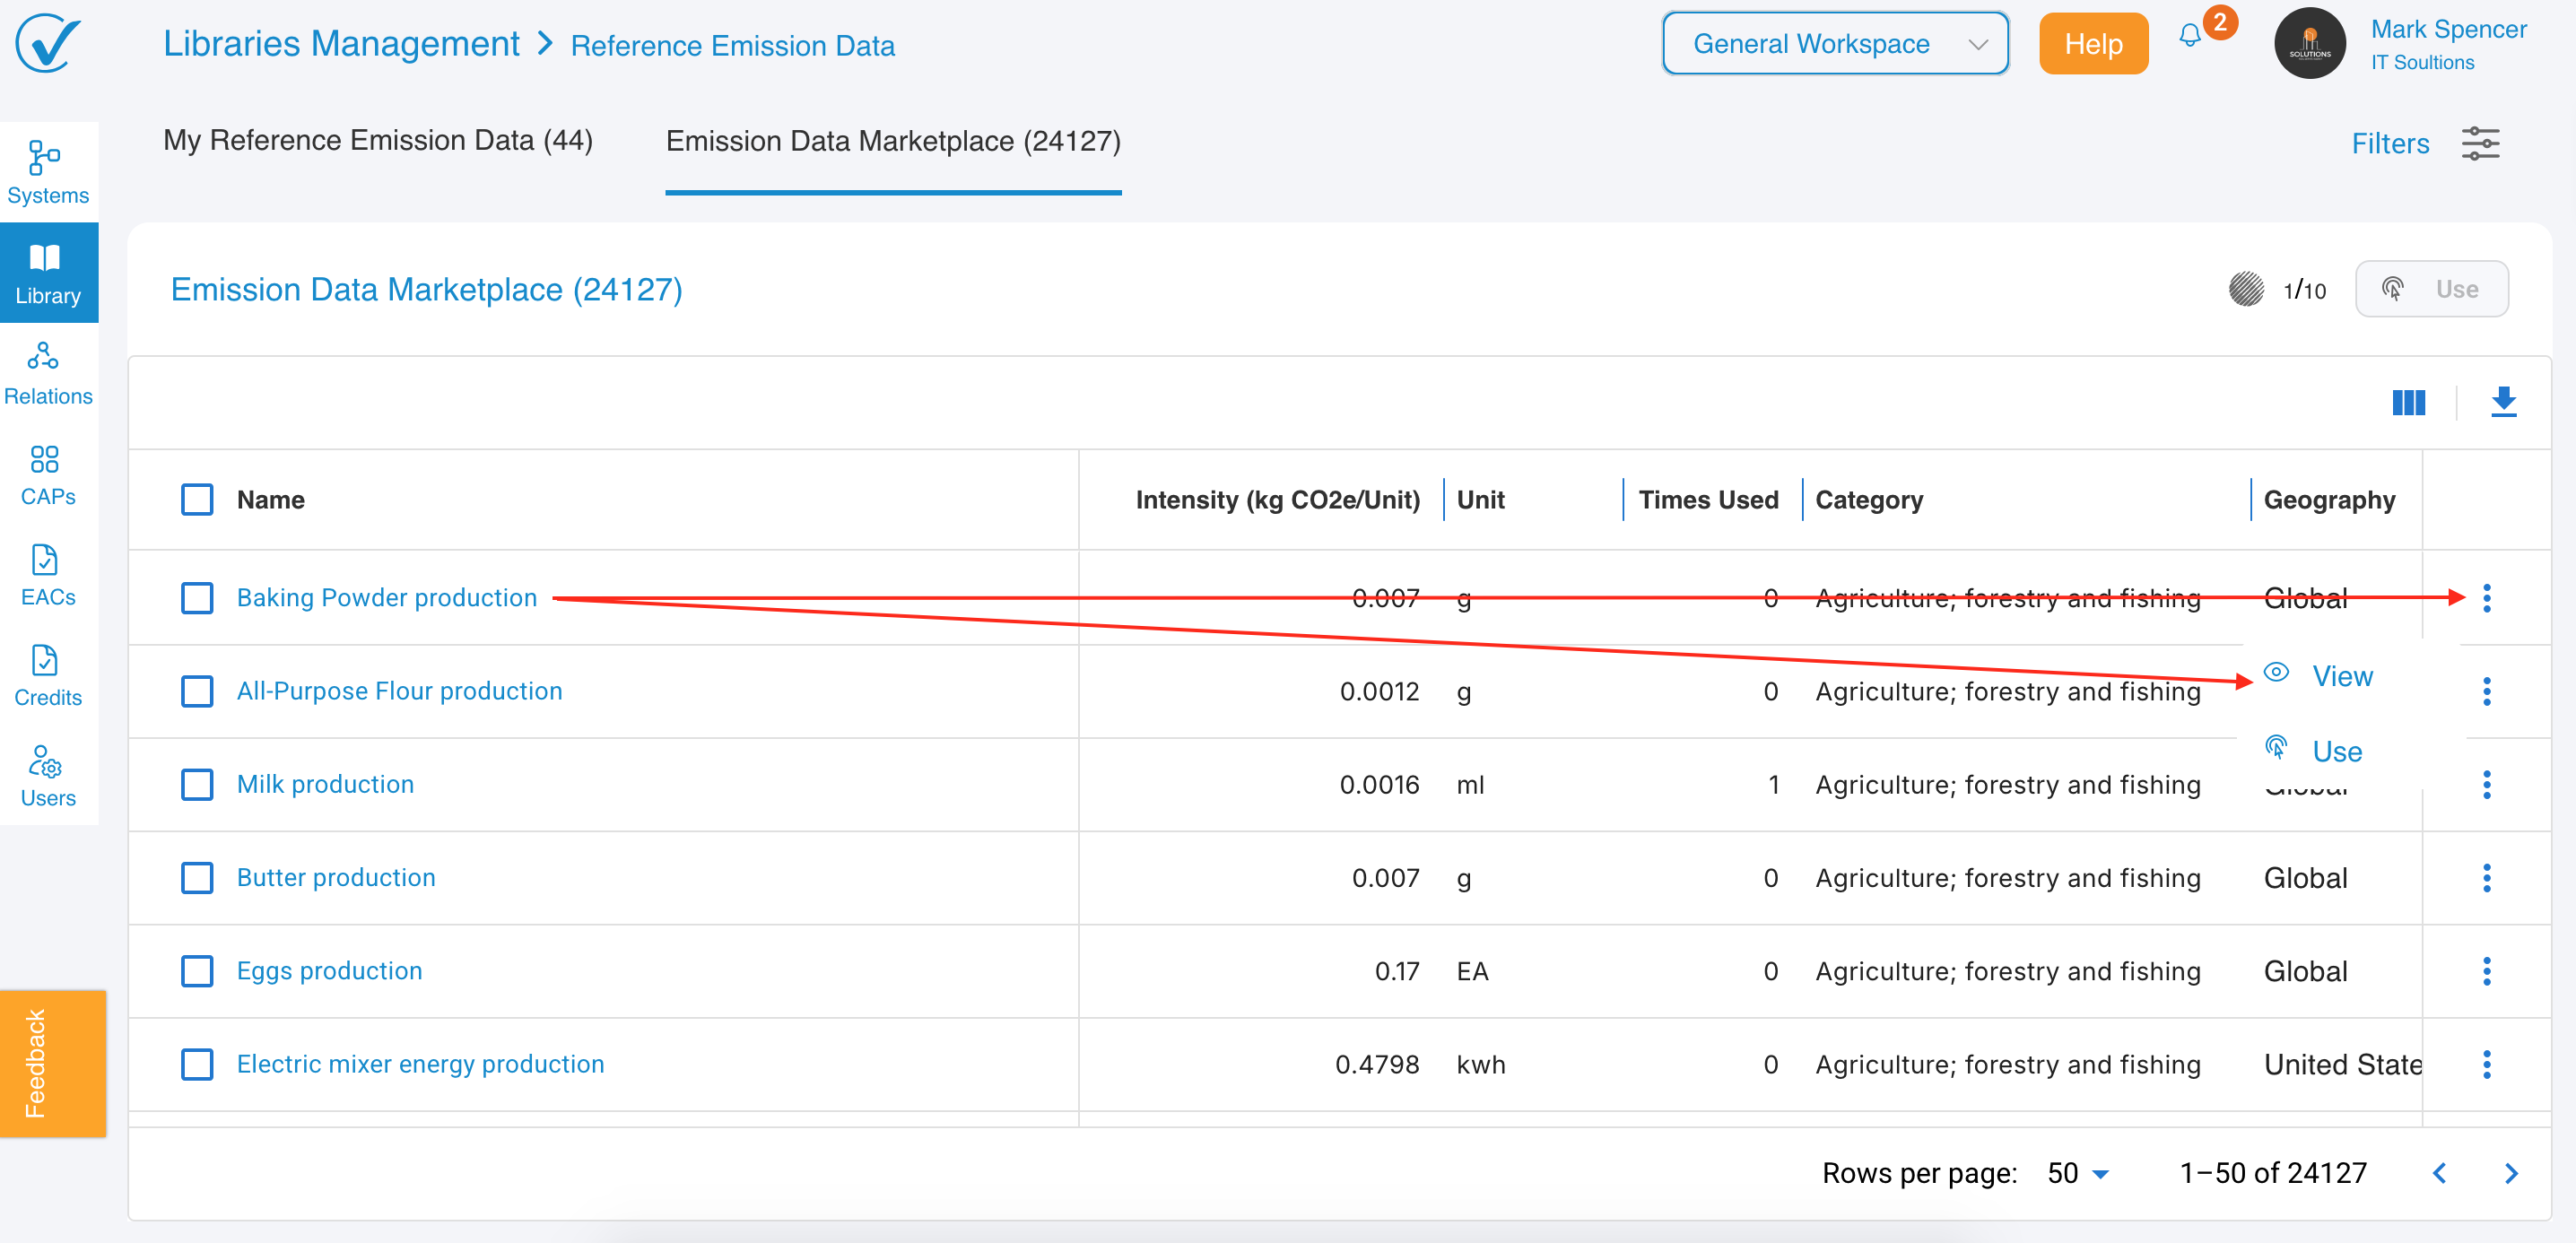Viewport: 2576px width, 1243px height.
Task: Click the Mark Spencer user name
Action: coord(2448,29)
